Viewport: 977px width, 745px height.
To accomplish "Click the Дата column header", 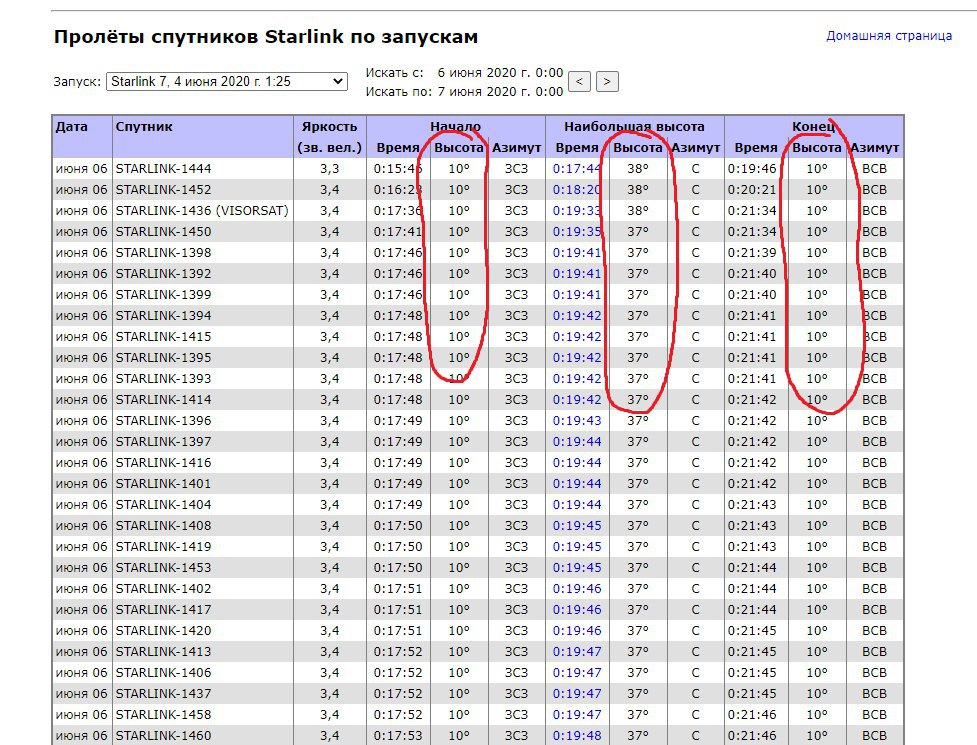I will point(71,126).
